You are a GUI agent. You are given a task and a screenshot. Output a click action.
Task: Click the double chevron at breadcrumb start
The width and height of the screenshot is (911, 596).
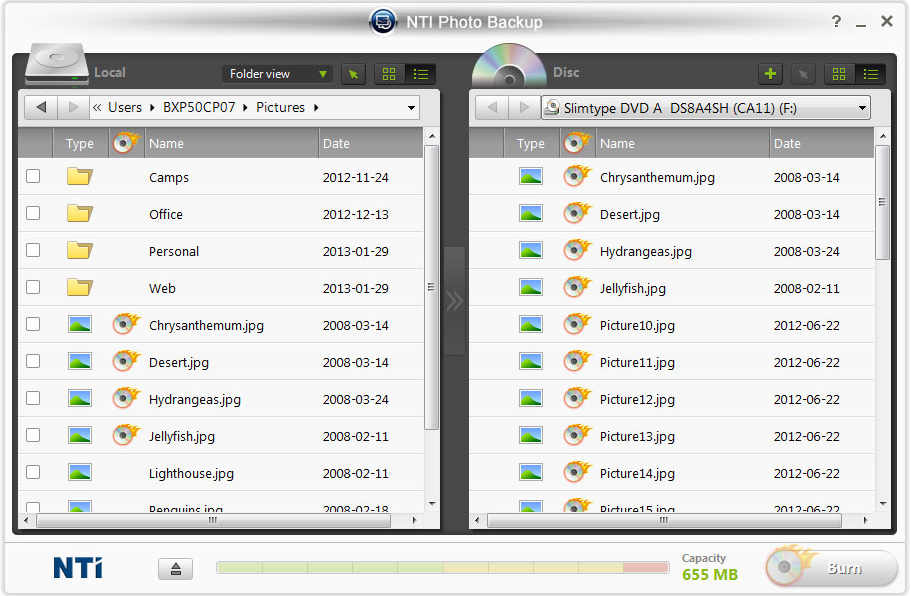point(97,108)
